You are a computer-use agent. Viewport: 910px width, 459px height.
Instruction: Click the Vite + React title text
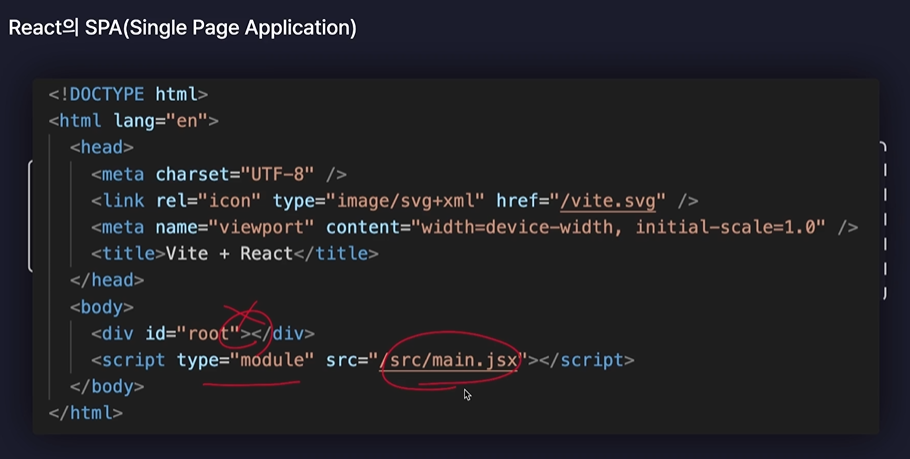point(229,254)
